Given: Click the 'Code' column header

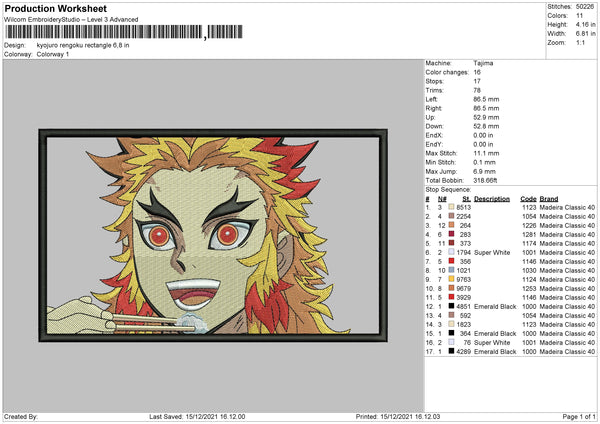Looking at the screenshot, I should 528,199.
